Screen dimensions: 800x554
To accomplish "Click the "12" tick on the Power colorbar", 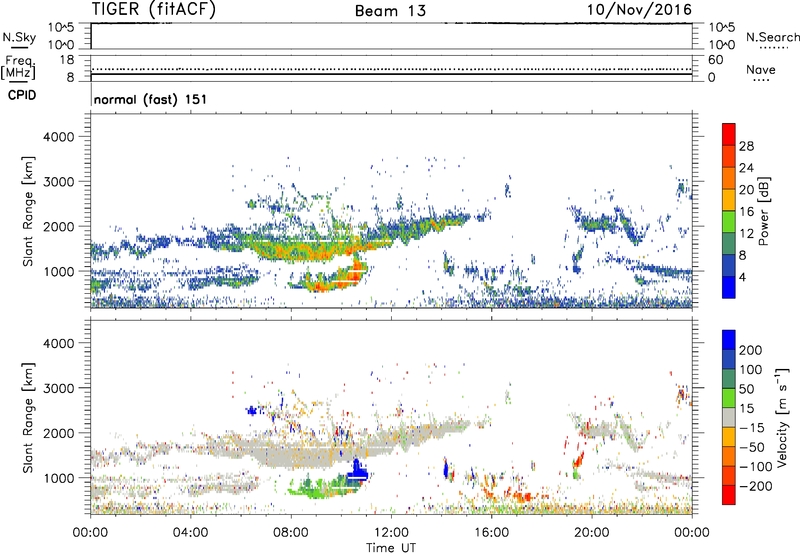I will 746,234.
